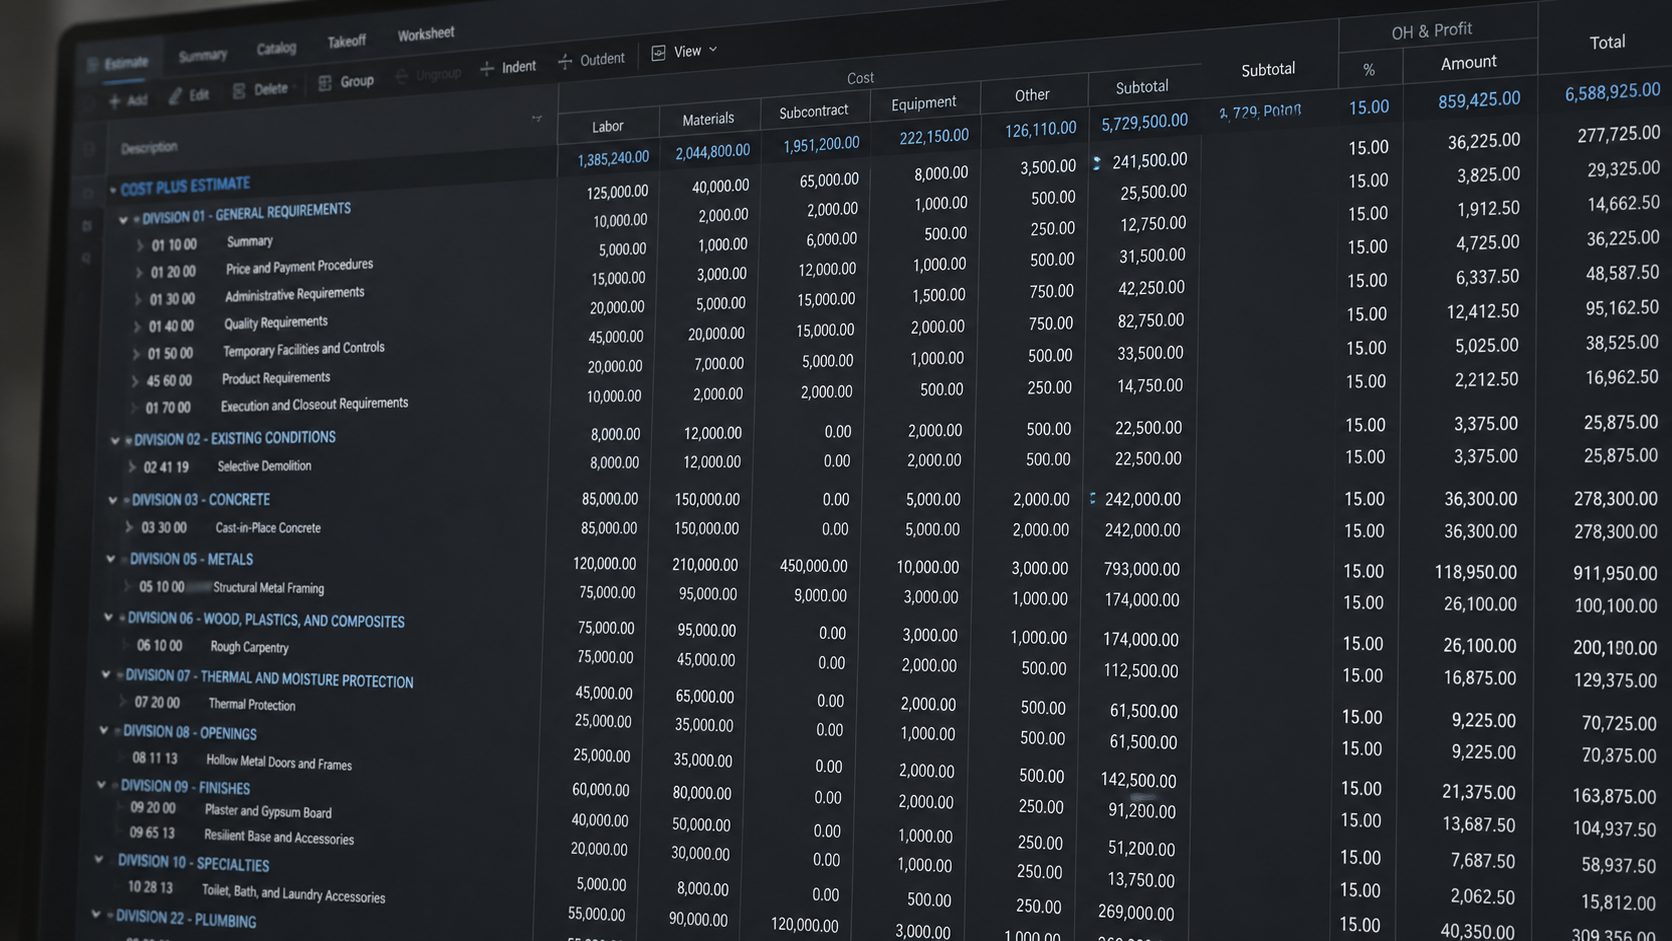1672x941 pixels.
Task: Switch to the Catalog tab
Action: [x=276, y=48]
